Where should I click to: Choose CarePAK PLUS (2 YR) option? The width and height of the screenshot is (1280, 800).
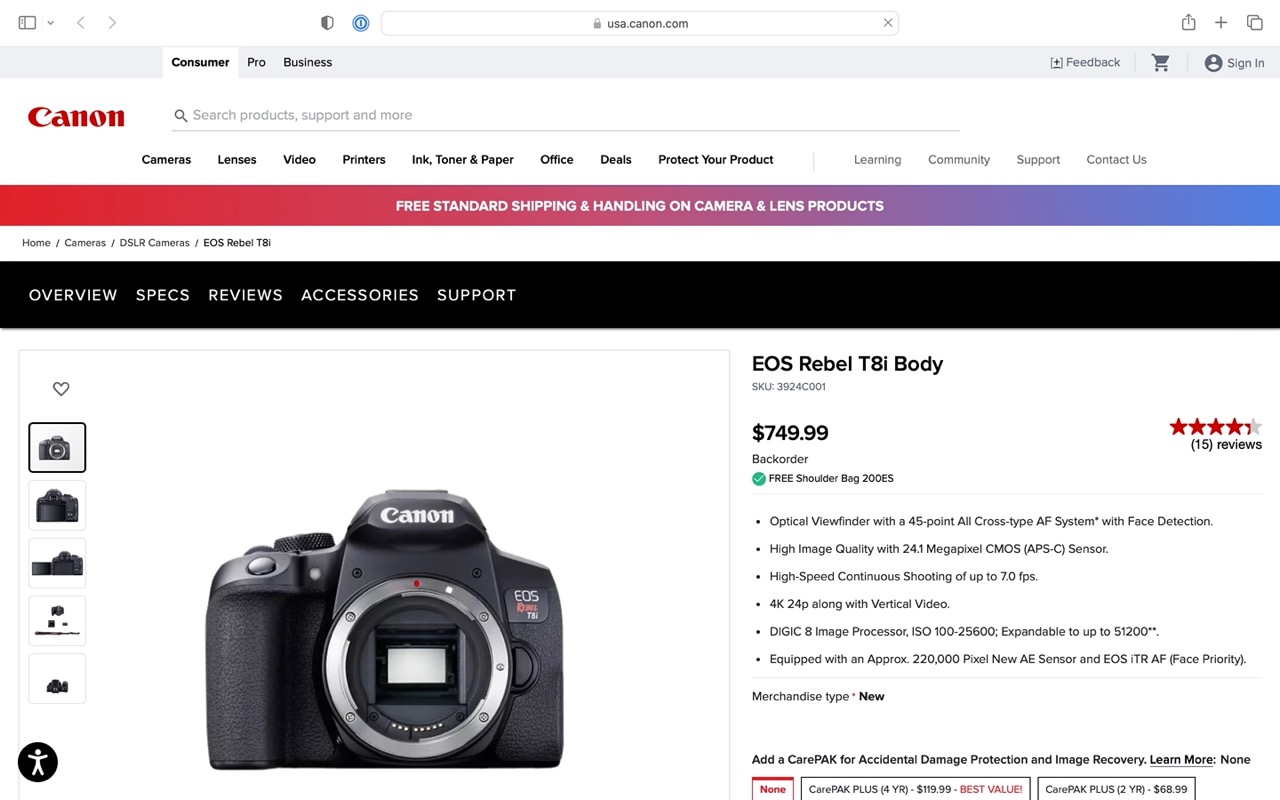1116,789
